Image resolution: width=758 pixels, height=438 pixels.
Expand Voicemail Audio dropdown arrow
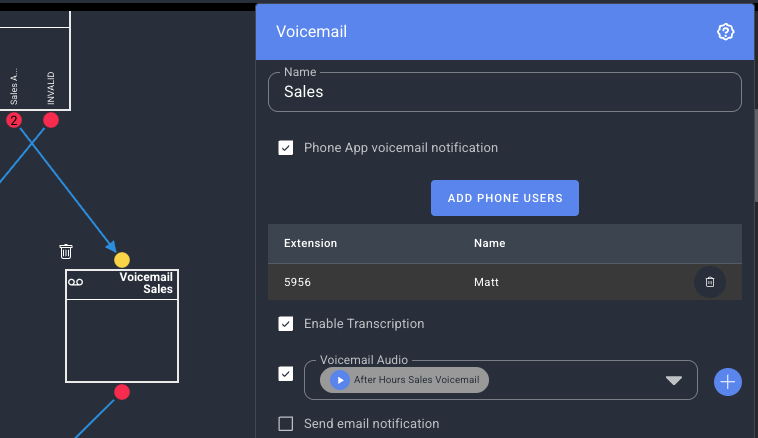tap(673, 380)
